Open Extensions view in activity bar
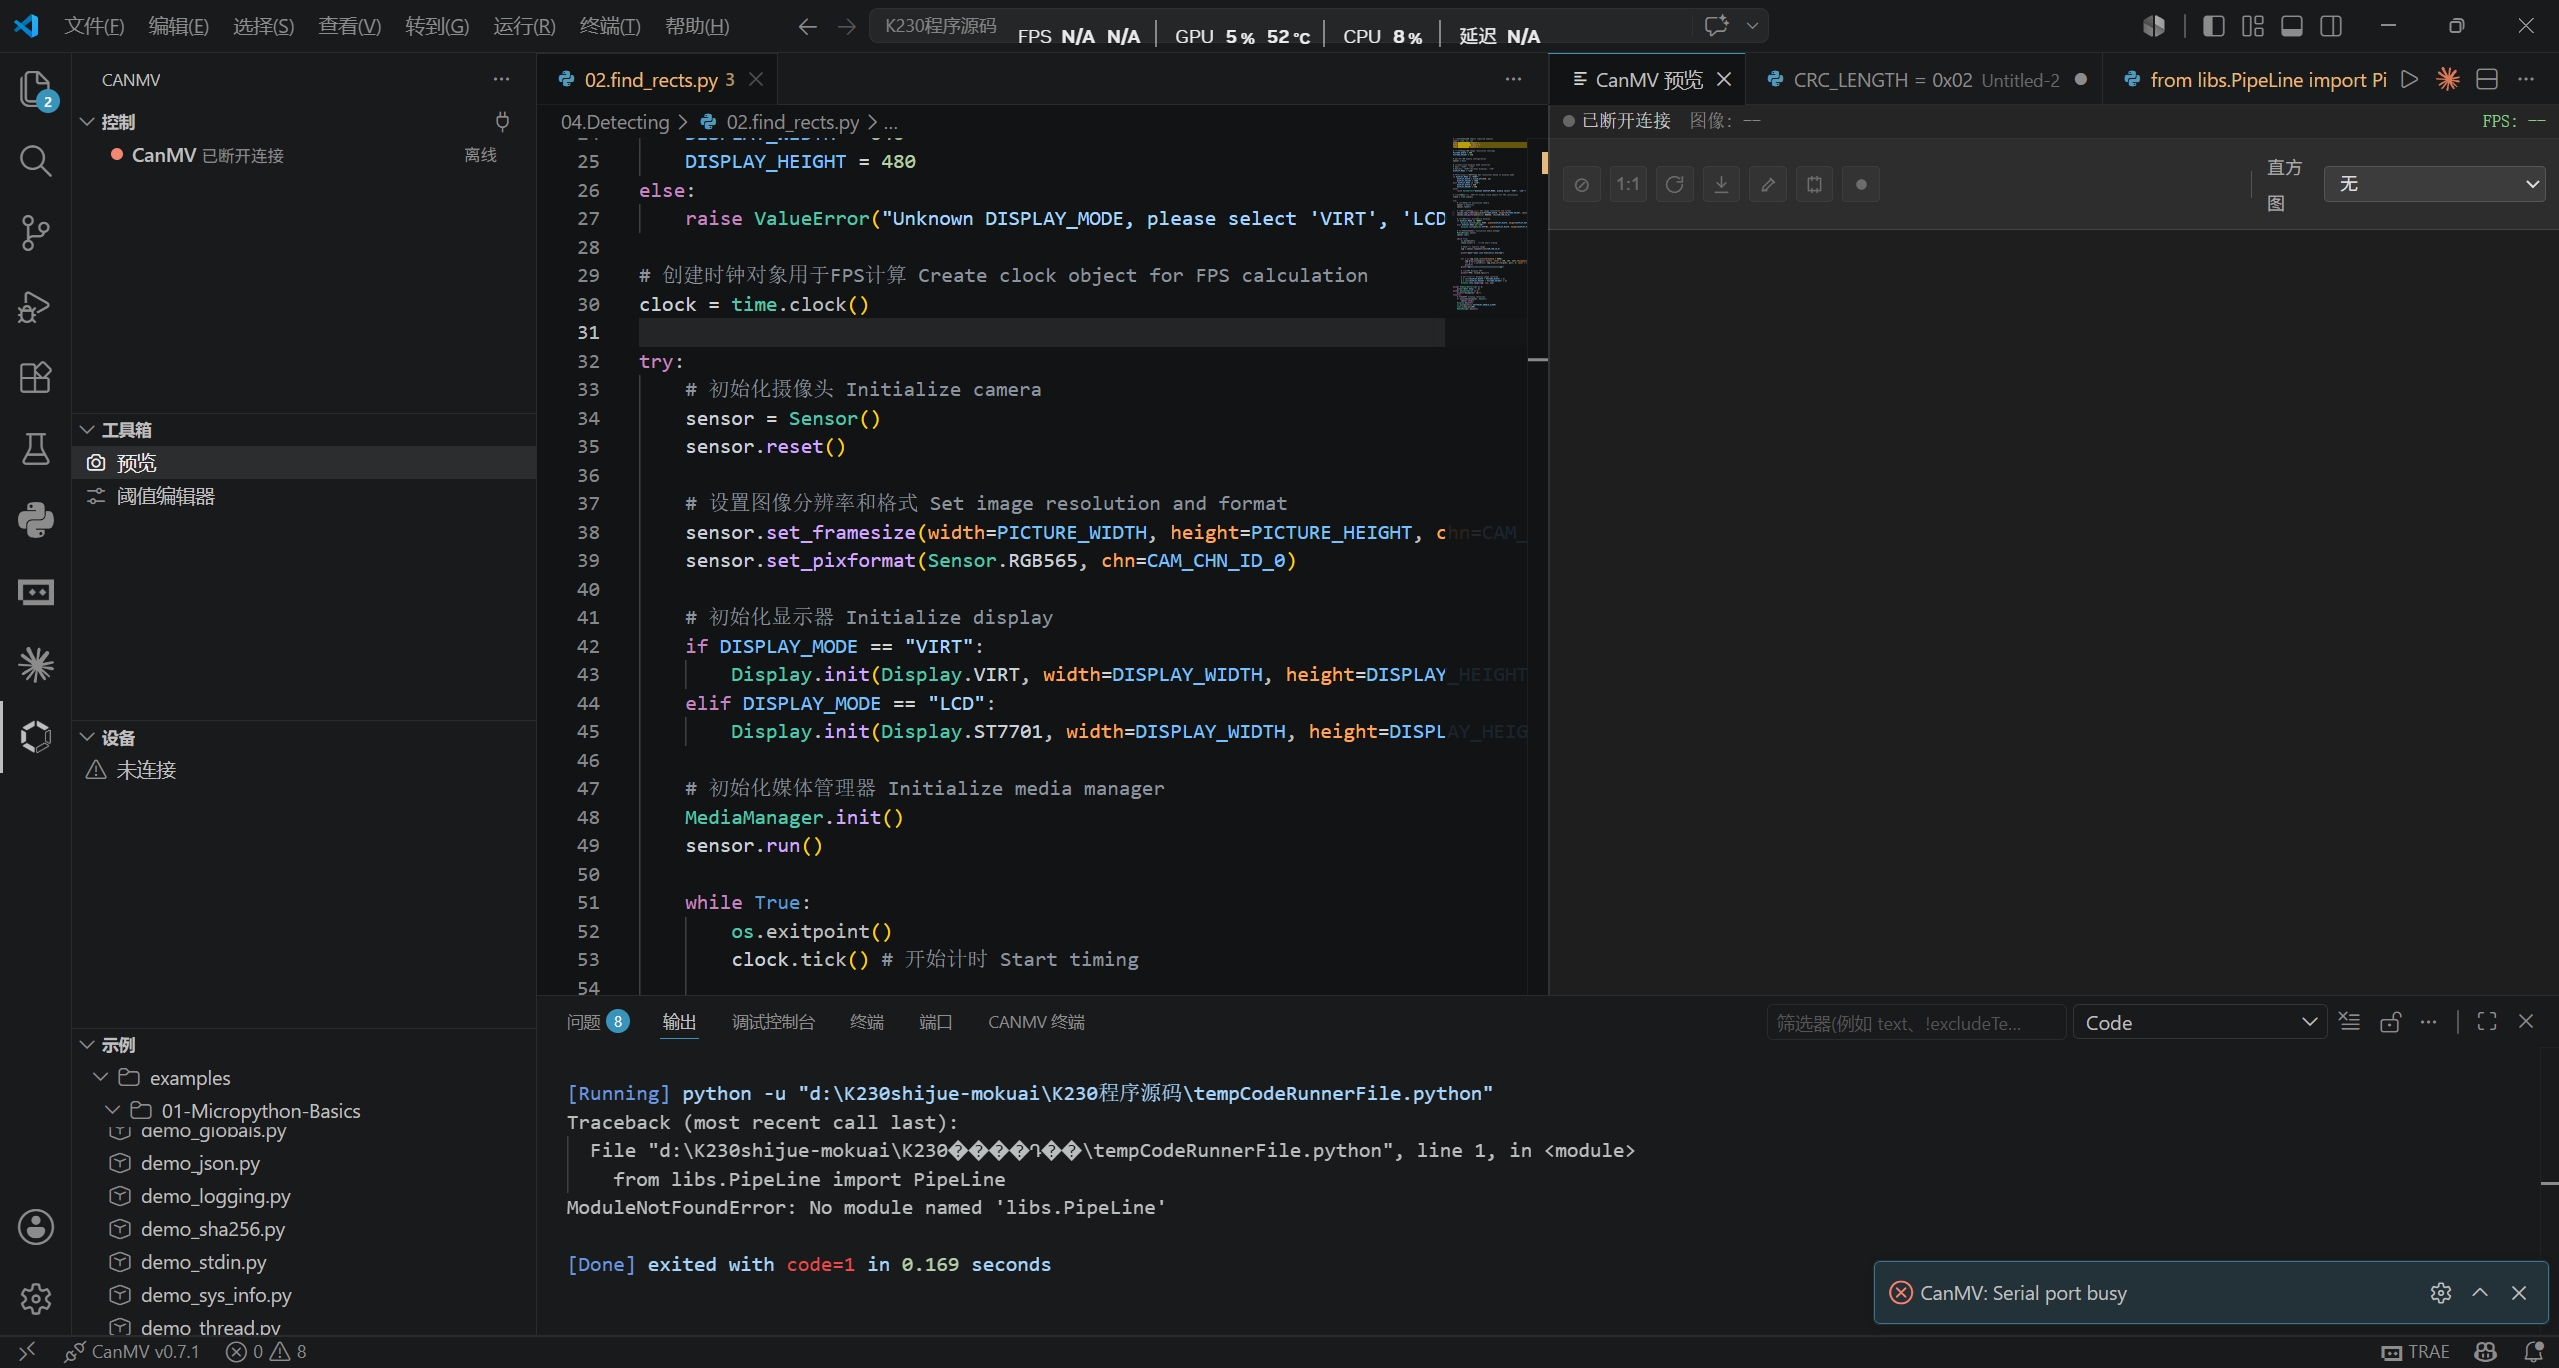The image size is (2559, 1368). tap(36, 377)
